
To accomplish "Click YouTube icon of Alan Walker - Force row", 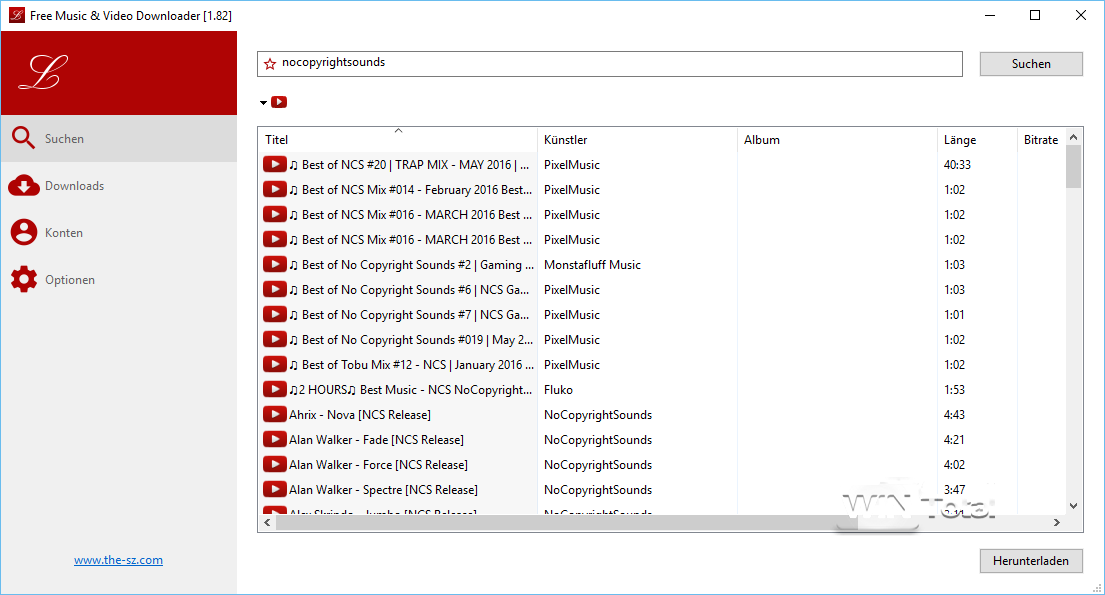I will (274, 465).
